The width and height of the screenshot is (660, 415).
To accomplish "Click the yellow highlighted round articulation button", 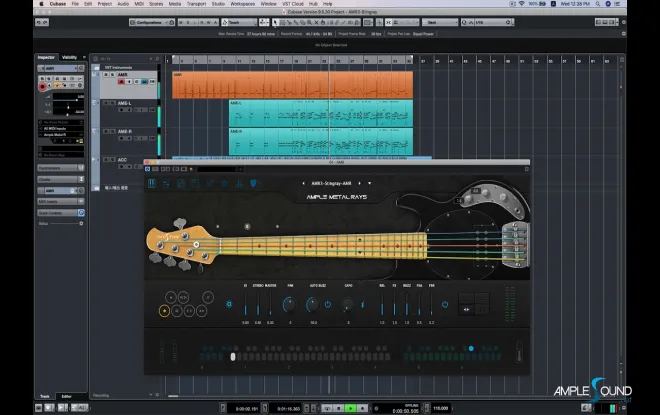I will tap(164, 311).
